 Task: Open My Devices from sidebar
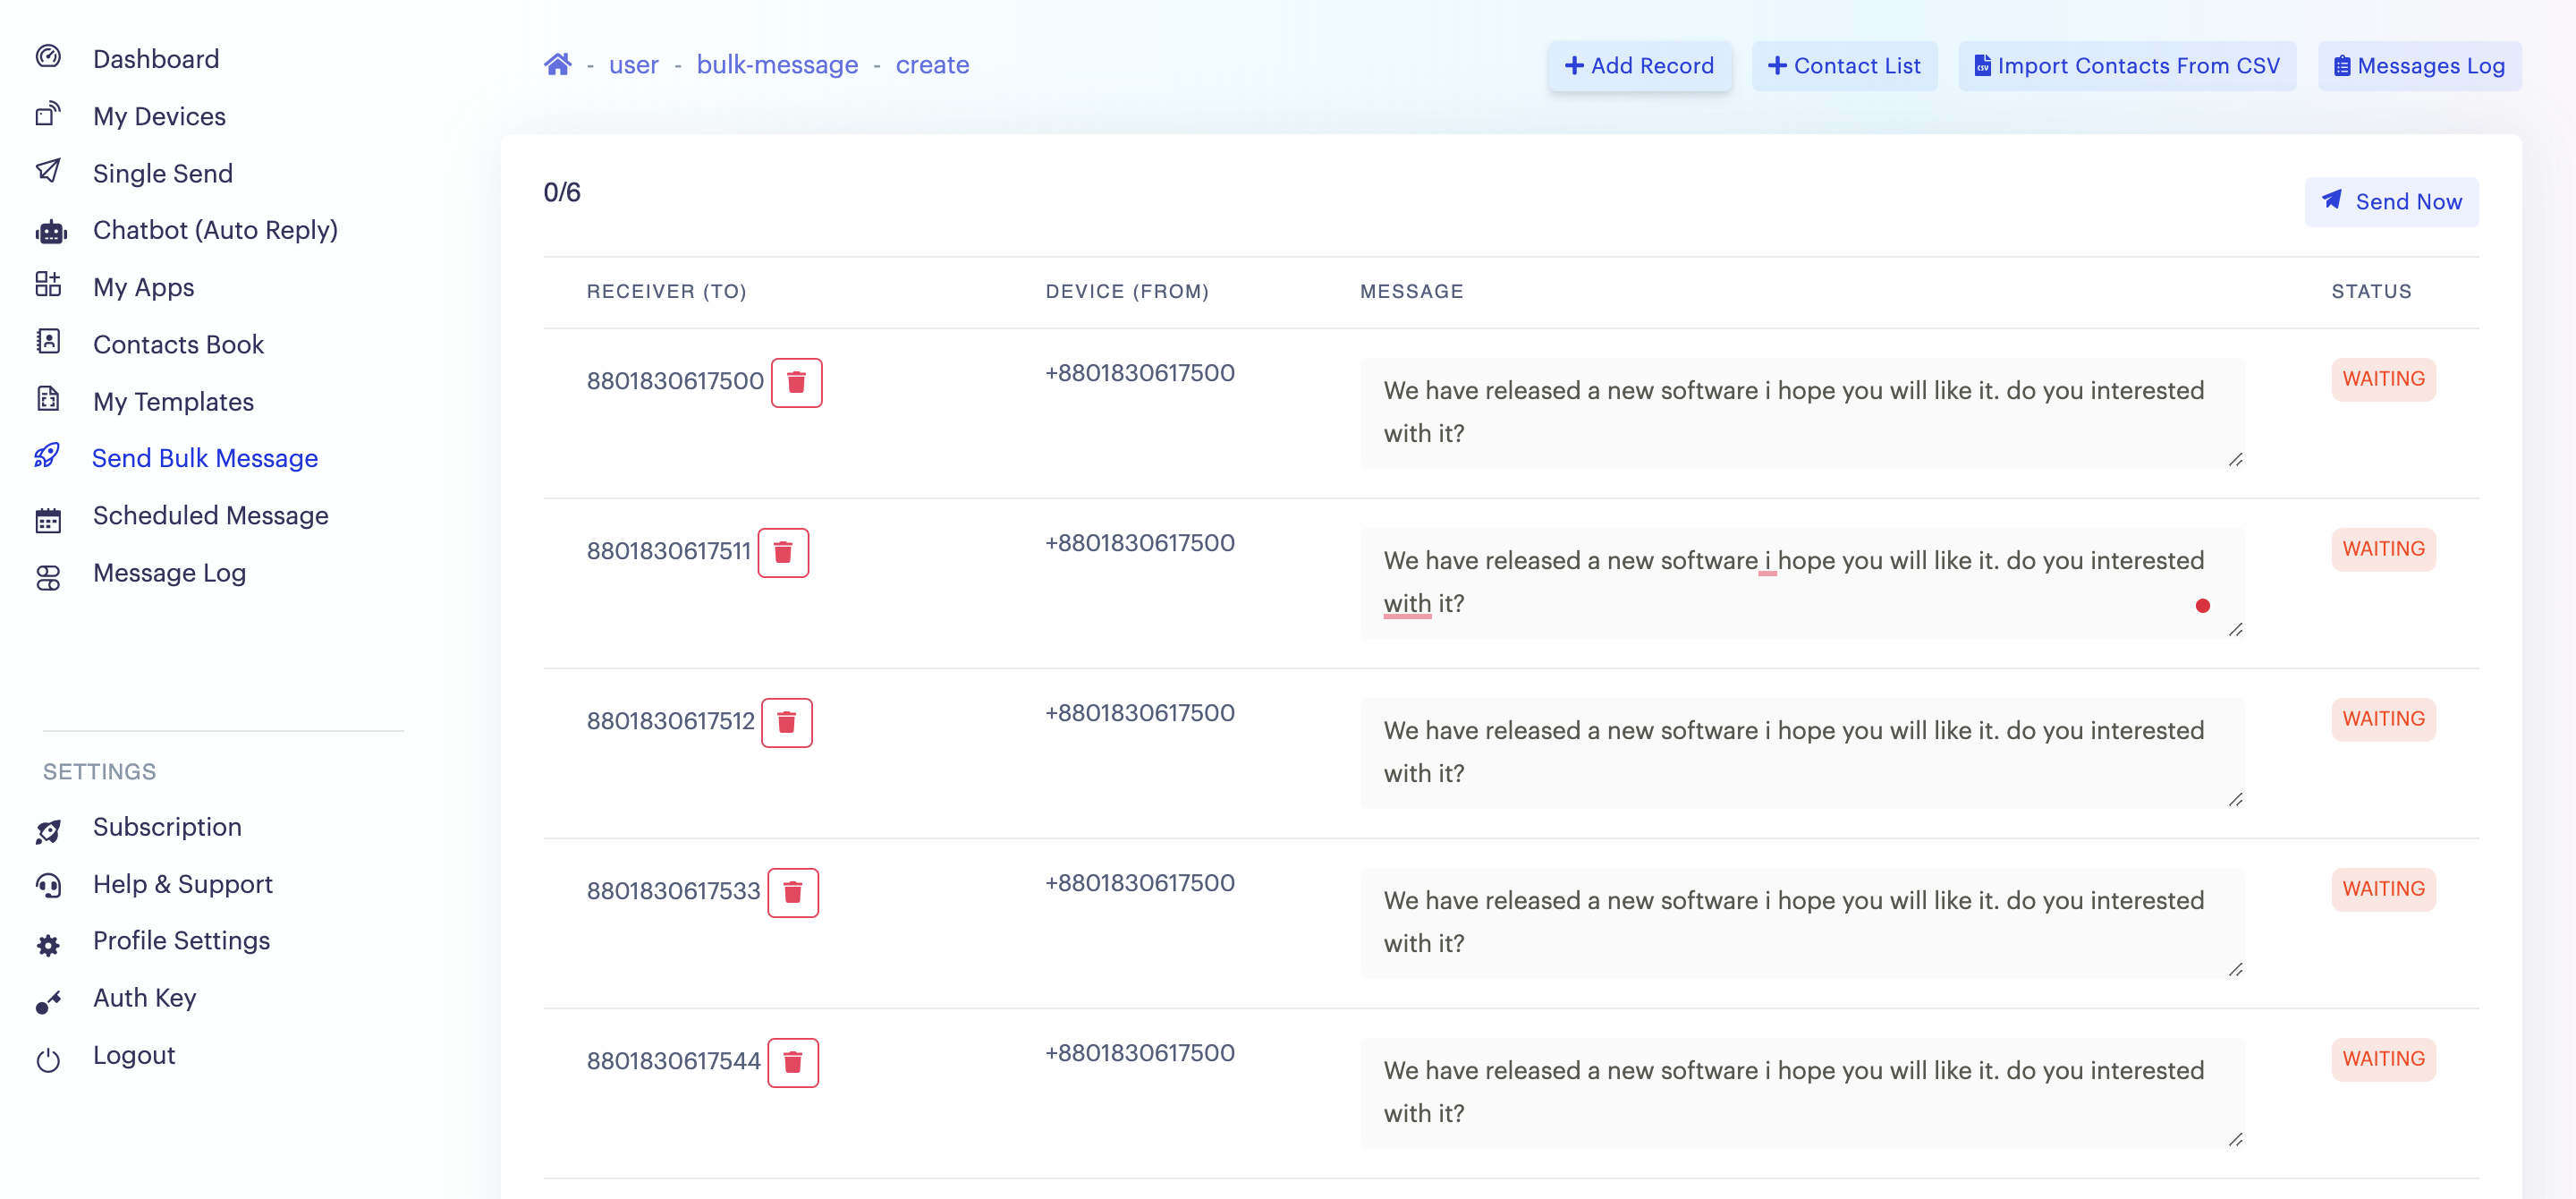click(x=159, y=116)
